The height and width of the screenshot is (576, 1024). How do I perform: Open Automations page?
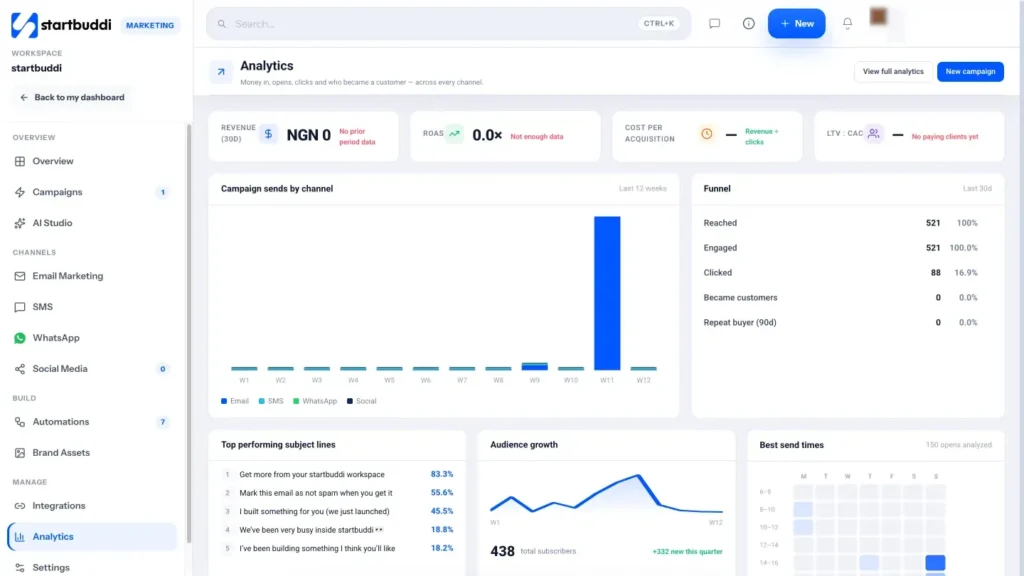pyautogui.click(x=92, y=421)
